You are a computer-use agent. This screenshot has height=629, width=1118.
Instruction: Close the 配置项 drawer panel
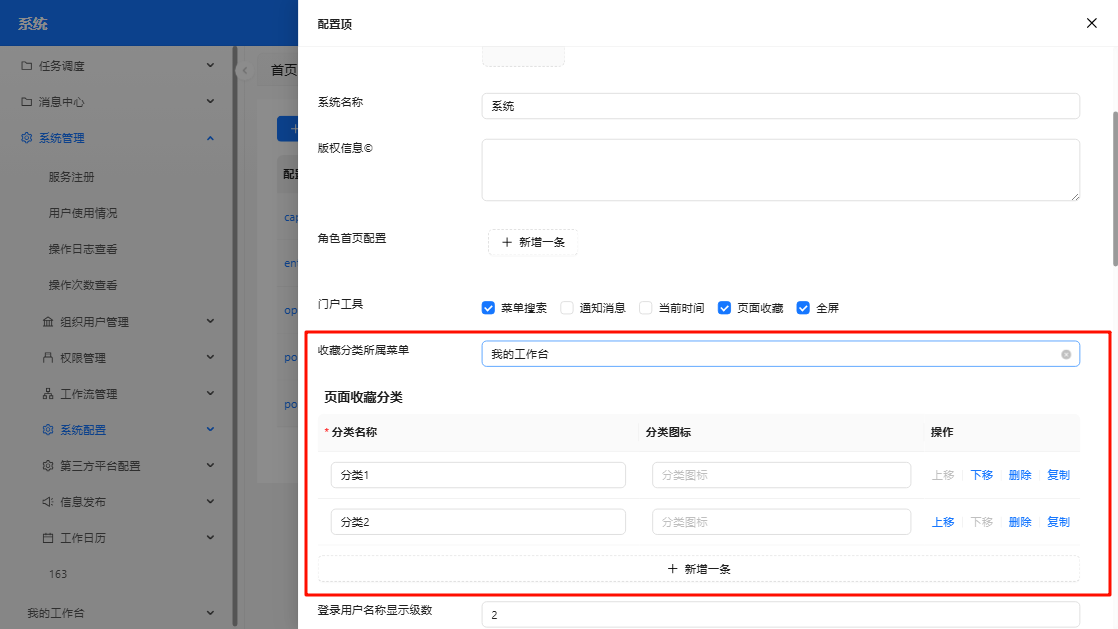coord(1092,24)
